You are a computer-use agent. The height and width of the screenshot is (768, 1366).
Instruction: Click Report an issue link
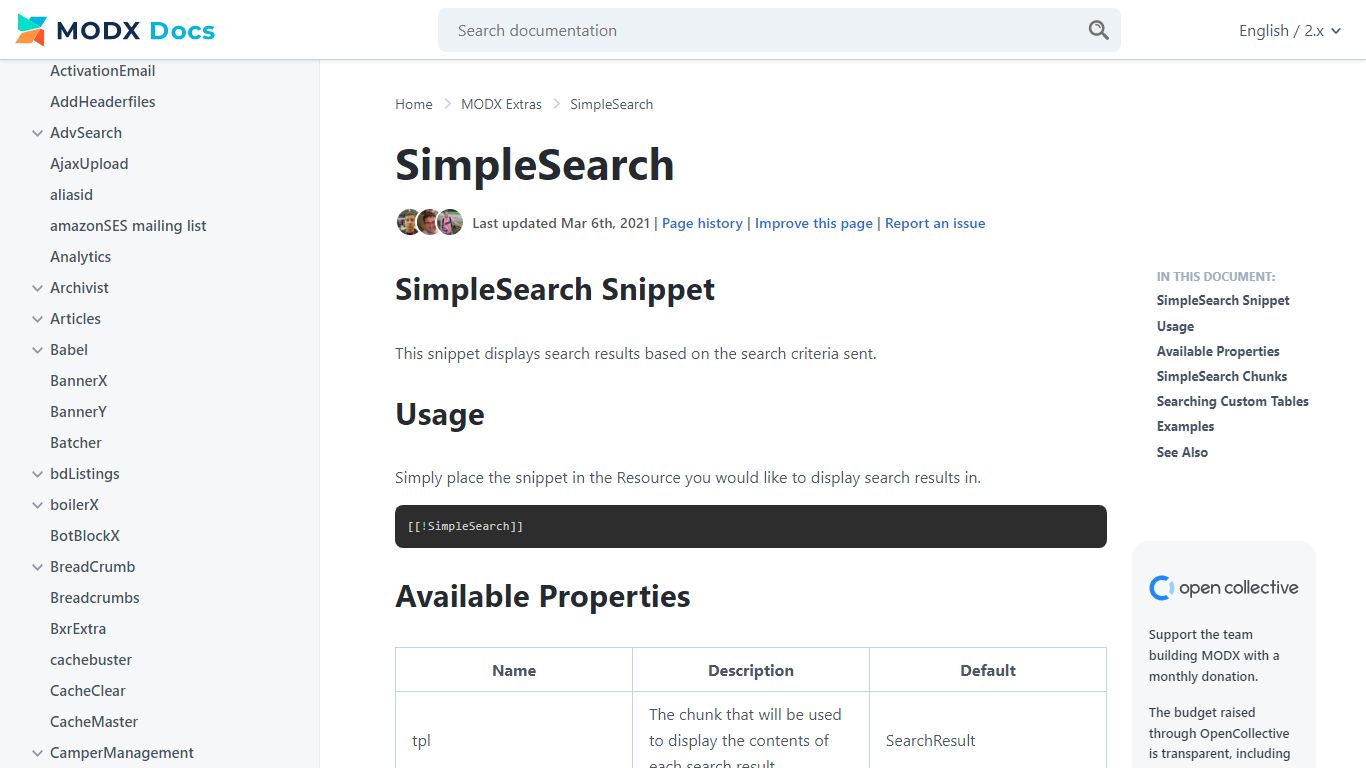pos(935,223)
